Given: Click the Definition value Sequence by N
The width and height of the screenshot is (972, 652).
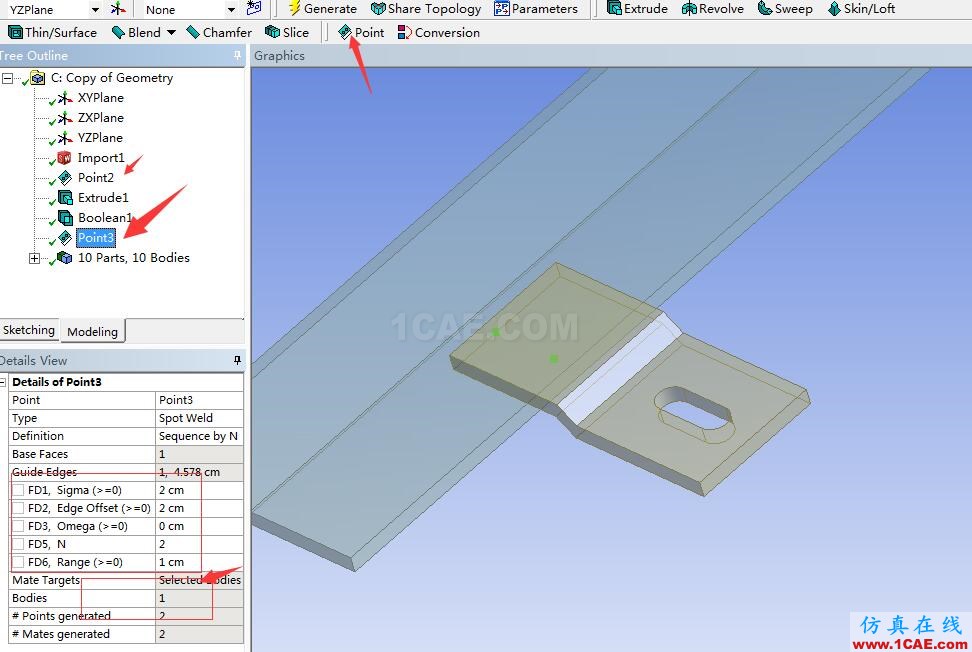Looking at the screenshot, I should pos(199,436).
